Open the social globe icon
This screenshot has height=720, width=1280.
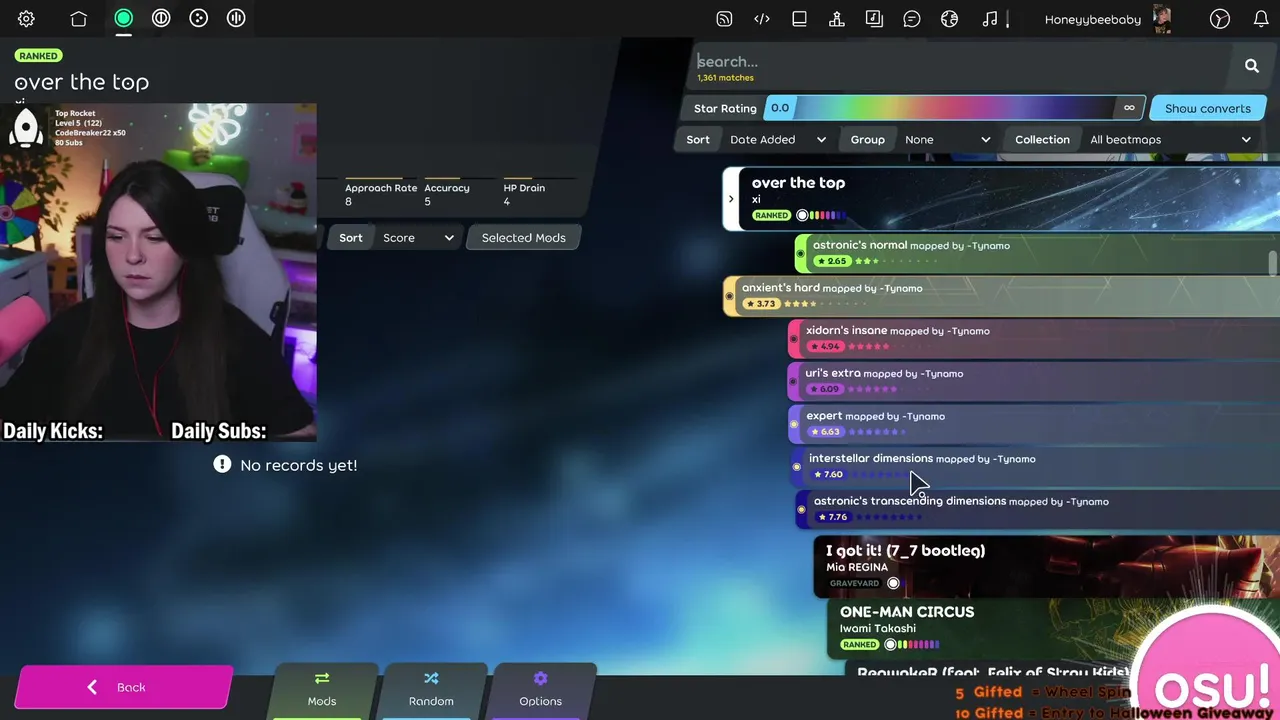click(949, 19)
